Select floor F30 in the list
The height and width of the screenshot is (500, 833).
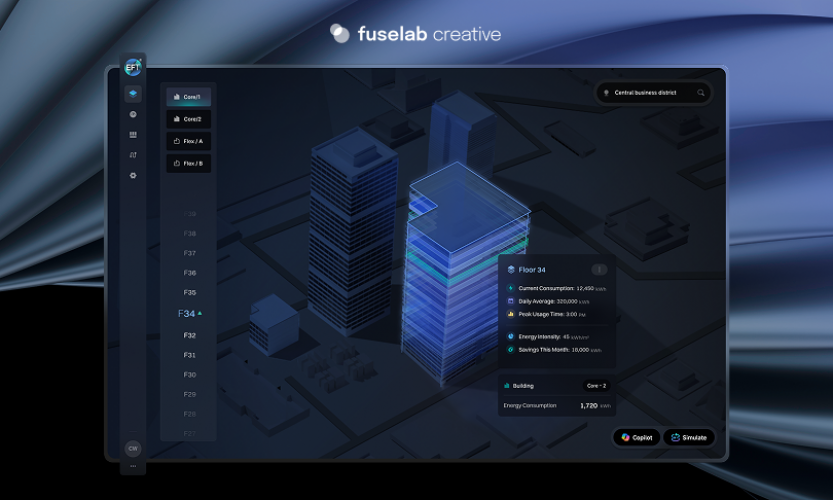click(190, 375)
